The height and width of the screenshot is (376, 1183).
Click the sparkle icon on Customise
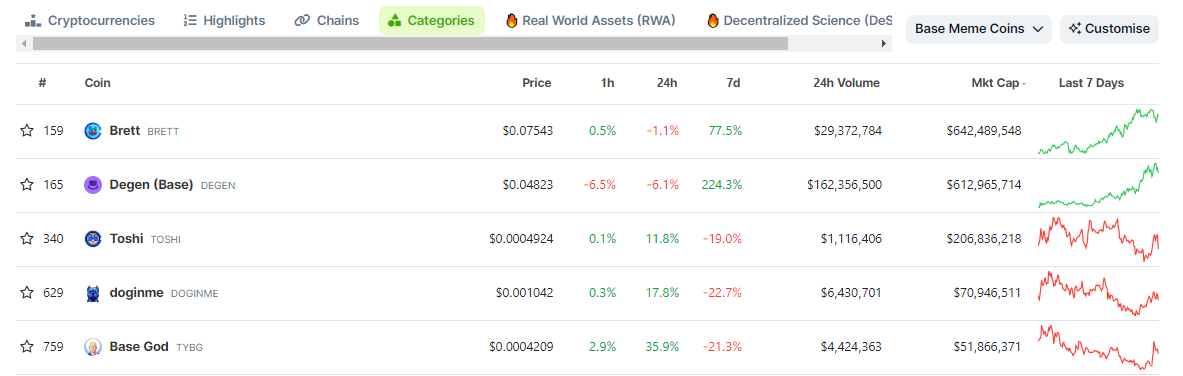[1075, 29]
